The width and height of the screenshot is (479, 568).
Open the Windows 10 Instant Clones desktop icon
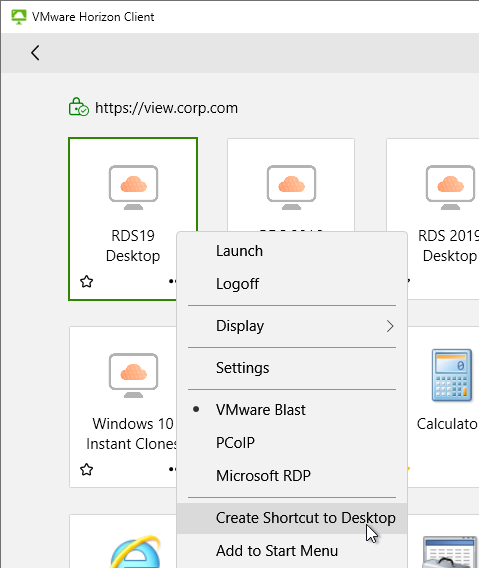coord(133,375)
